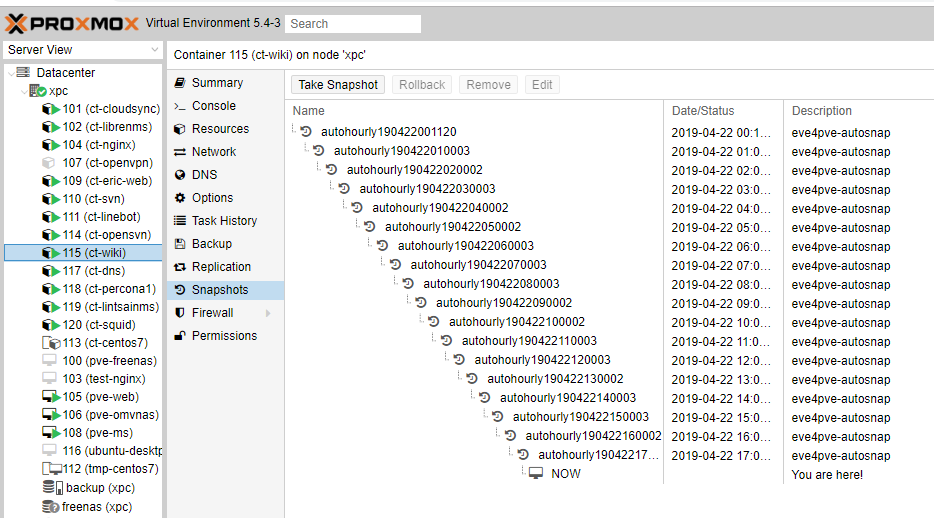Collapse the xpc node
The width and height of the screenshot is (934, 518).
pyautogui.click(x=24, y=91)
